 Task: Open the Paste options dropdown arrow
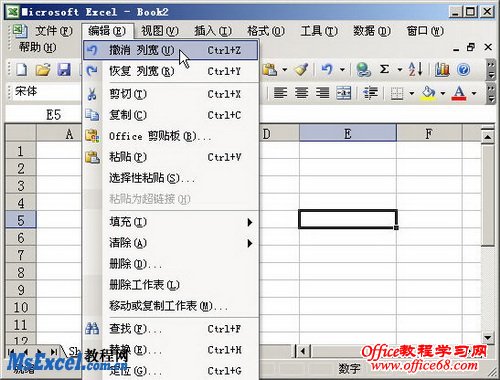click(284, 70)
